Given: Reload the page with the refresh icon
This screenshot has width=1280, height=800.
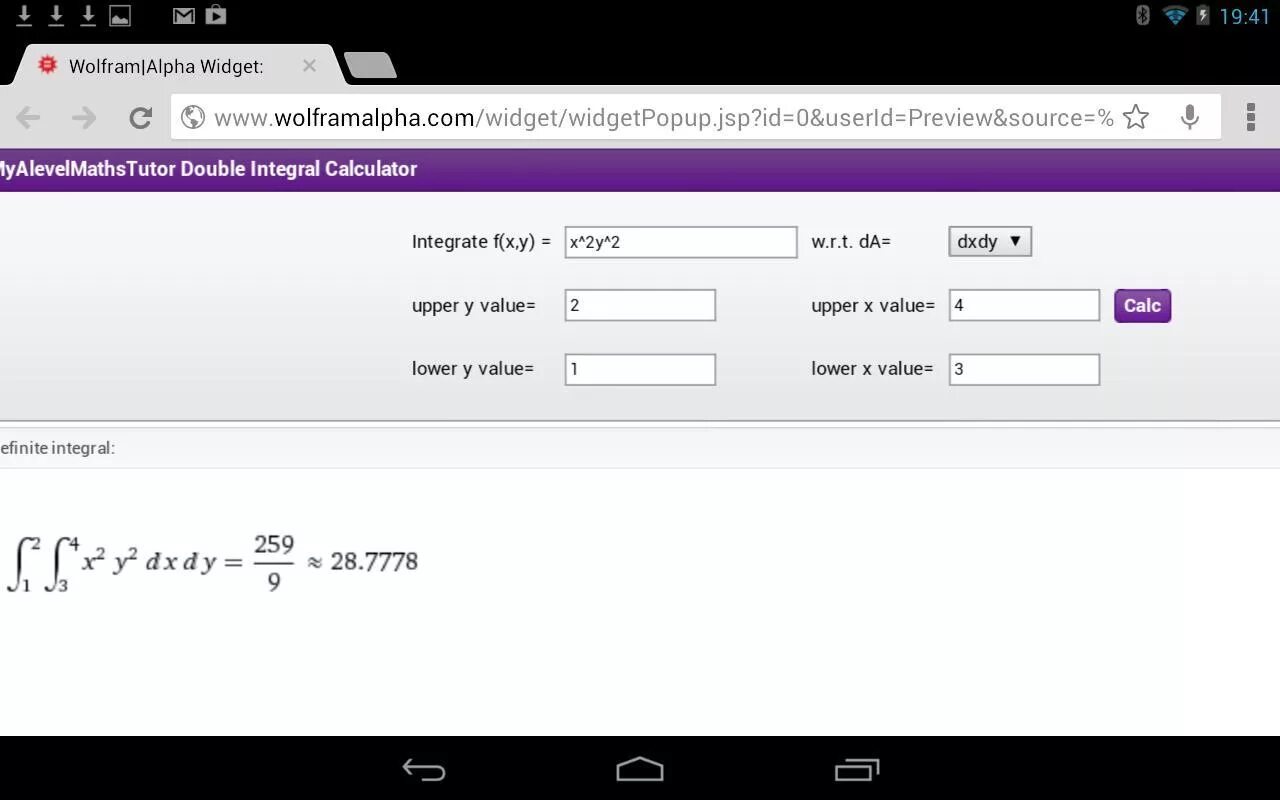Looking at the screenshot, I should pos(140,118).
